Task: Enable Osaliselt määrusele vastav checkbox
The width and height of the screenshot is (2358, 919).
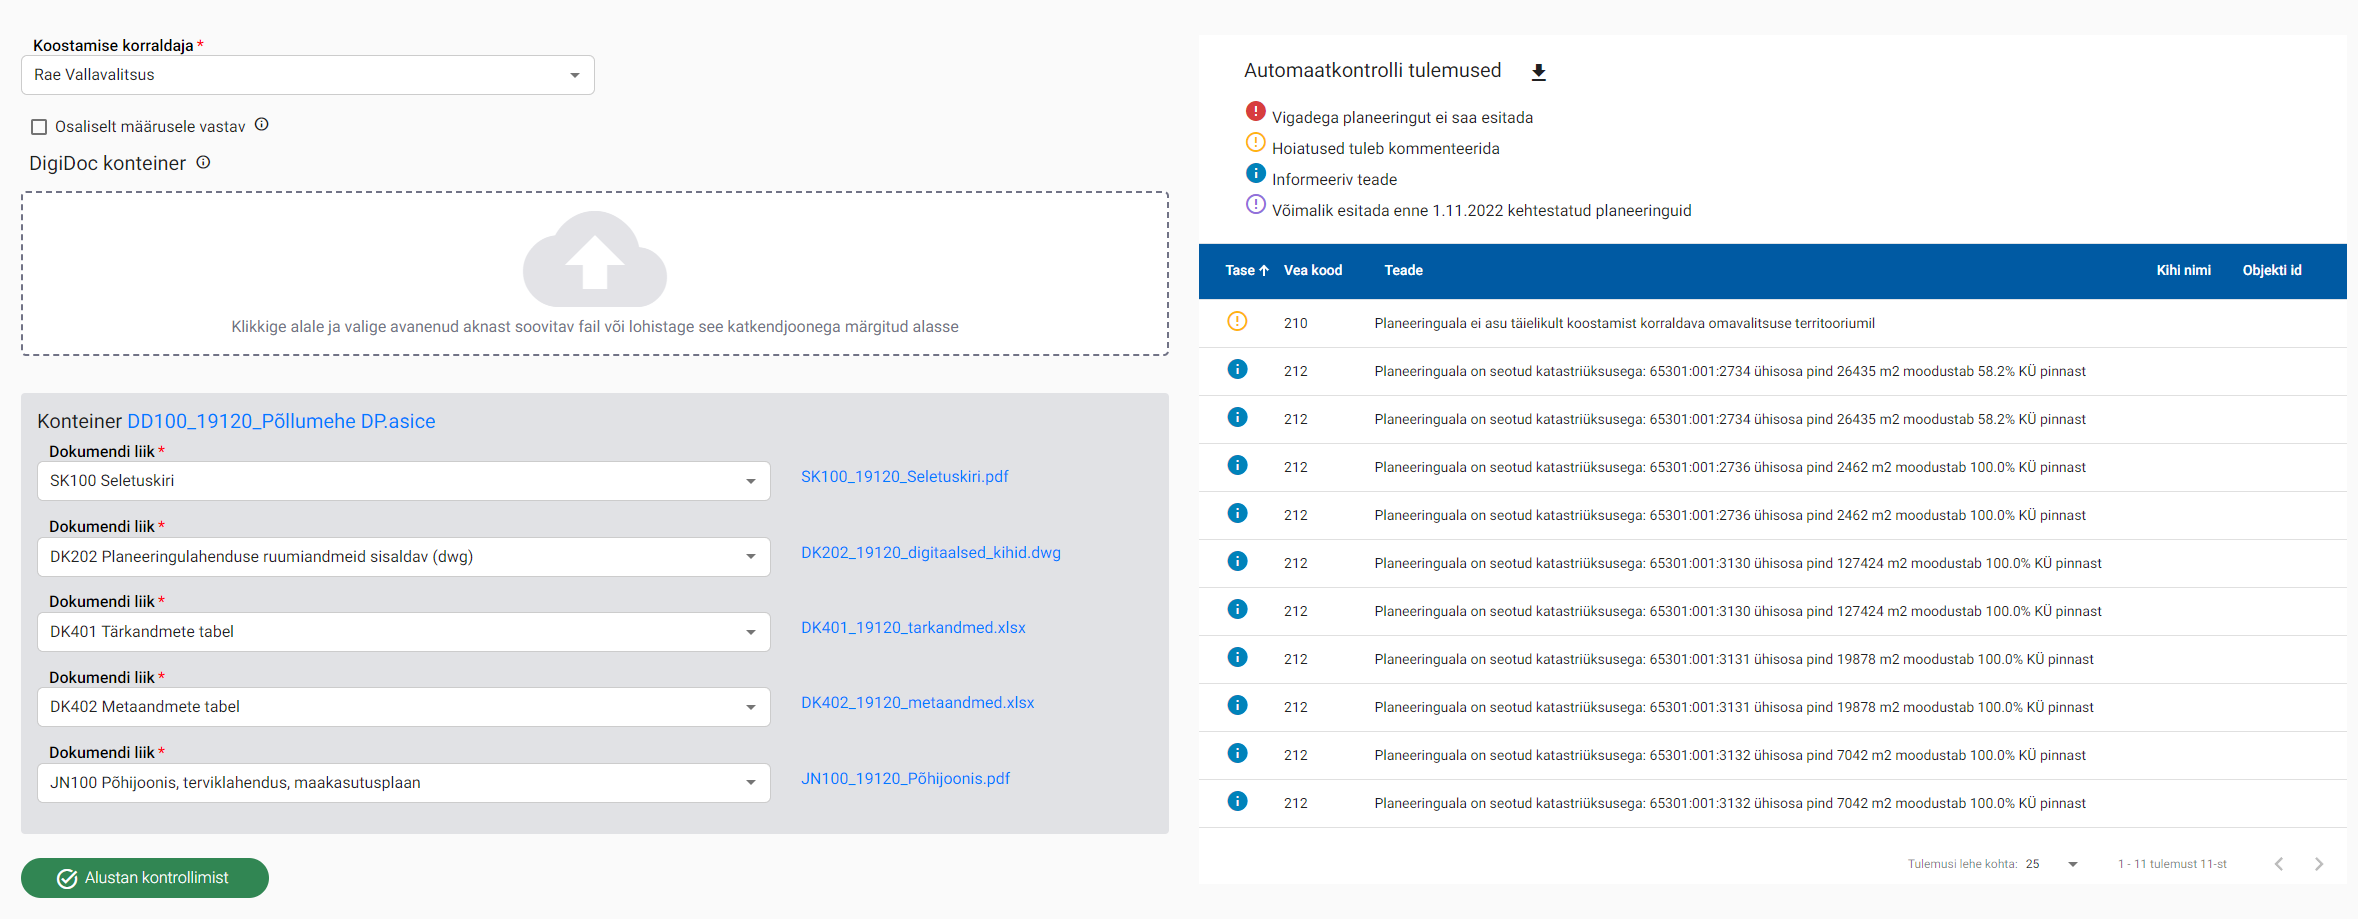Action: coord(39,127)
